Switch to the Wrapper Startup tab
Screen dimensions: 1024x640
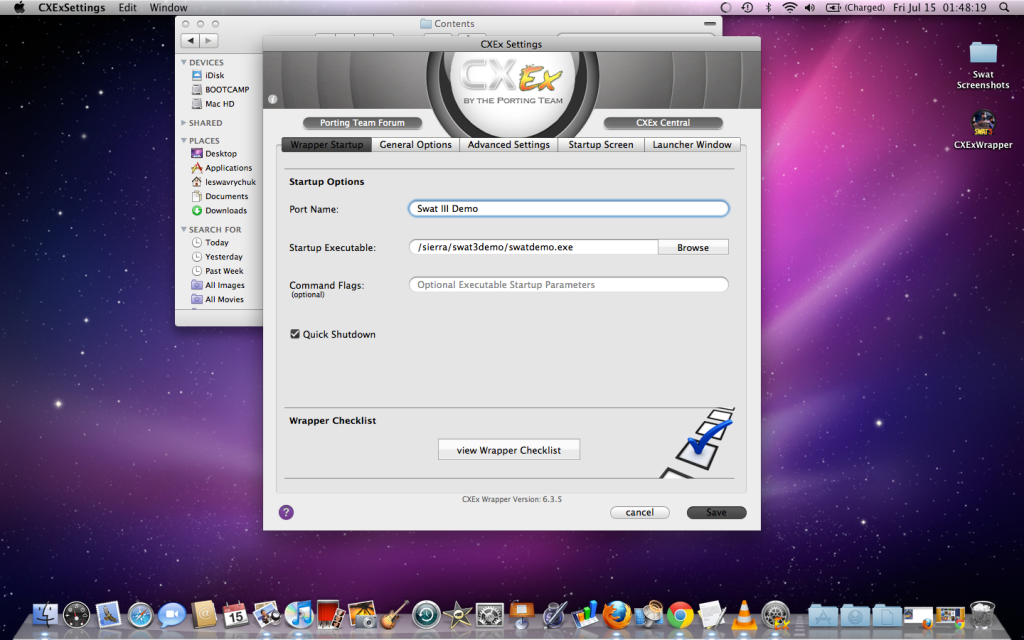(x=327, y=144)
